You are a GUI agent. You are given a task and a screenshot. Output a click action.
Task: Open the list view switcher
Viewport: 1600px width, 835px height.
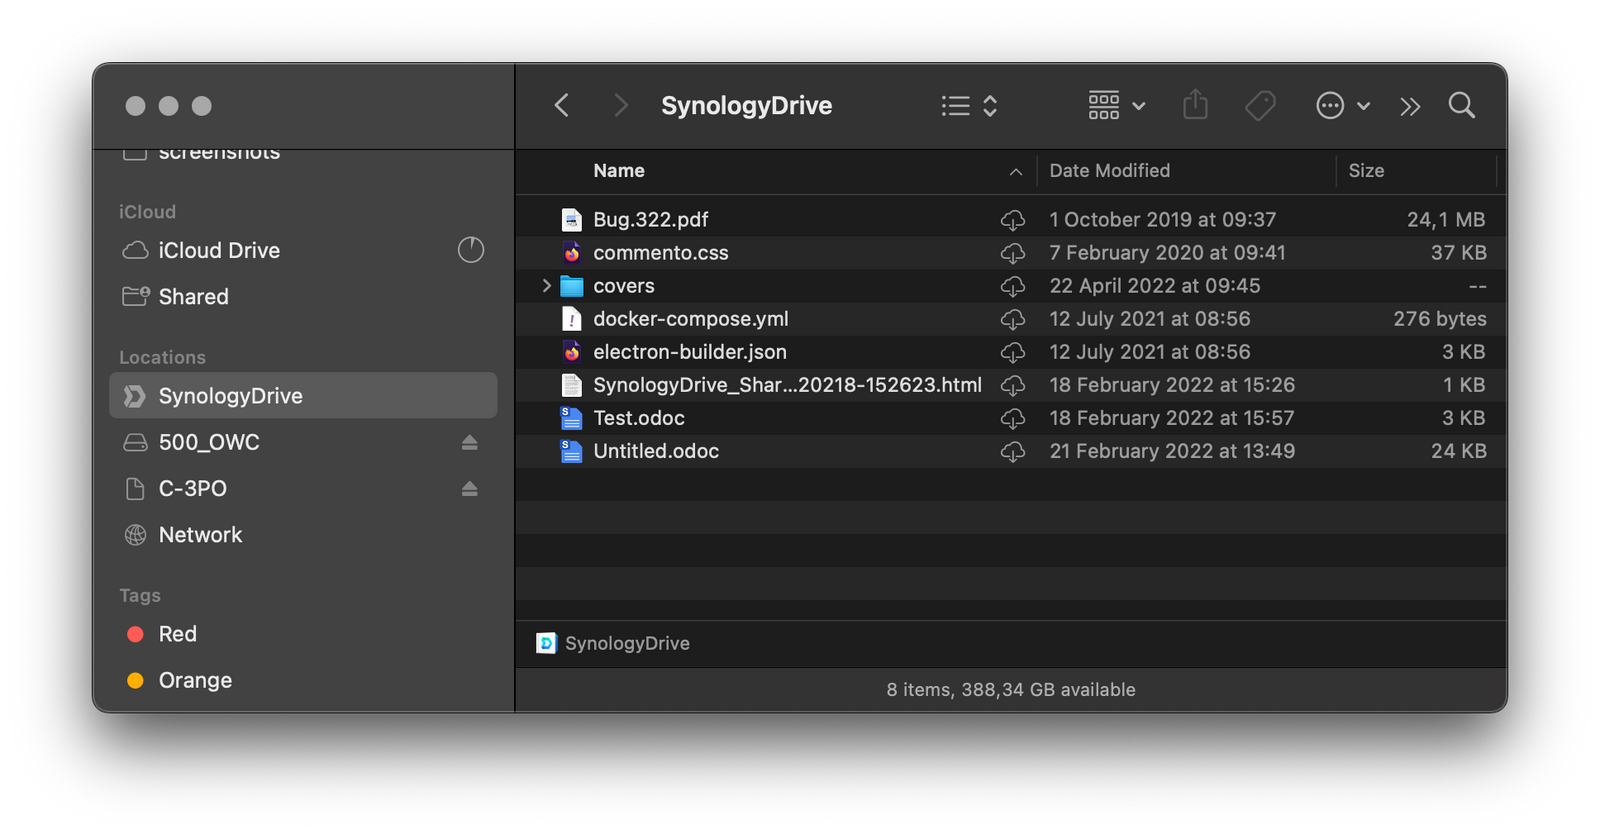969,105
